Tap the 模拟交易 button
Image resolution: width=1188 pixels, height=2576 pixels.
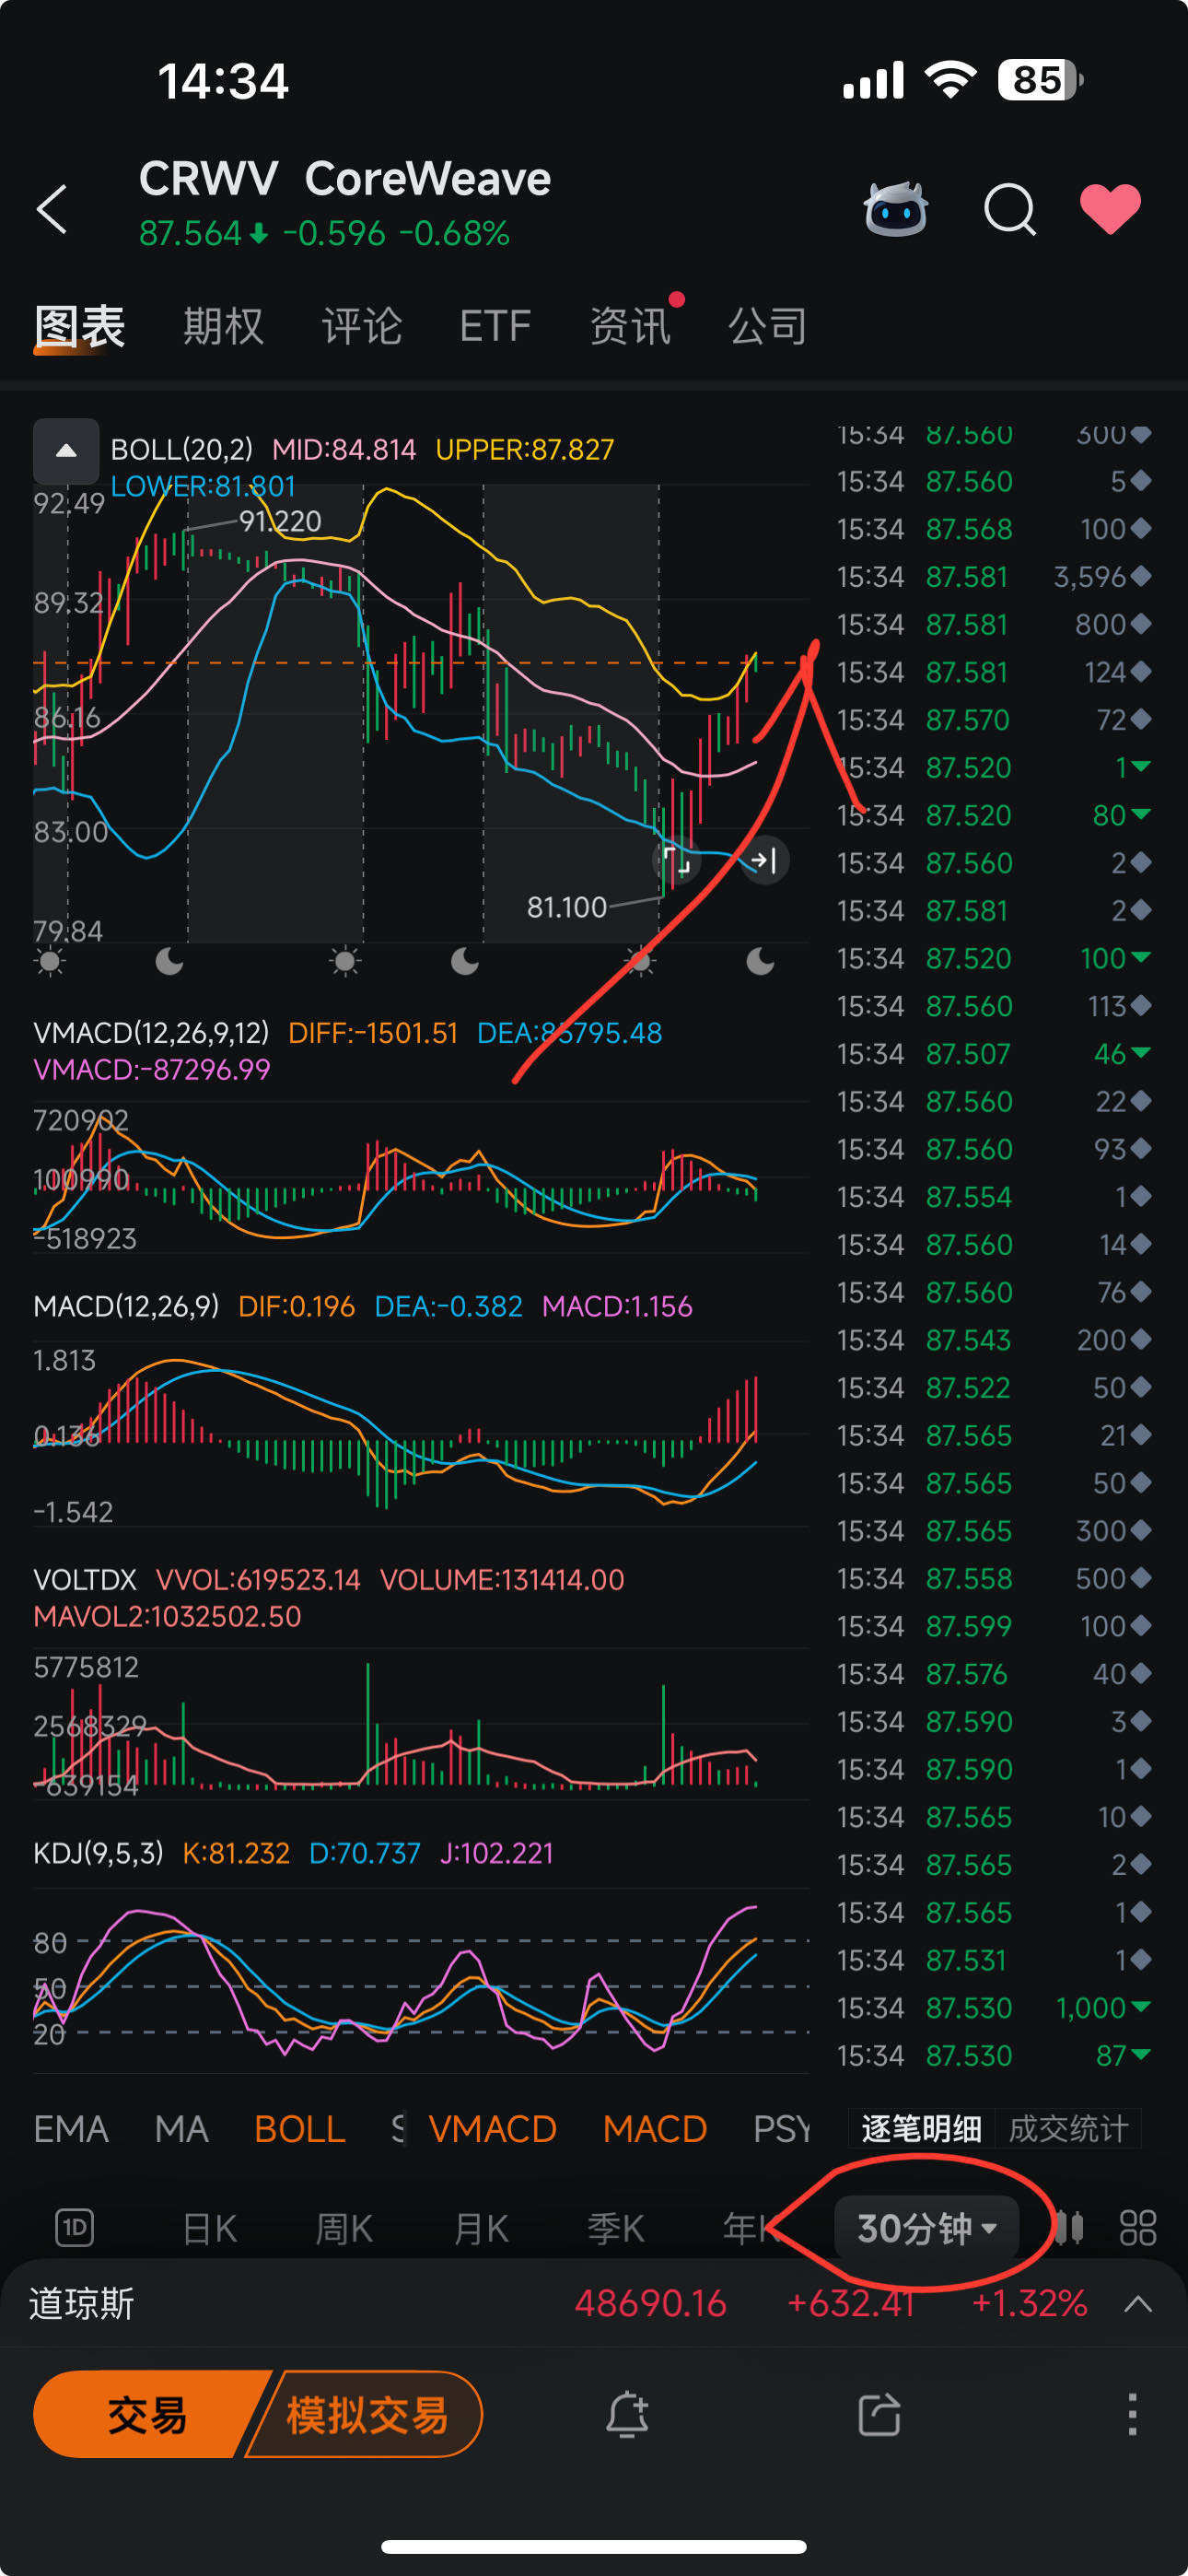point(366,2414)
